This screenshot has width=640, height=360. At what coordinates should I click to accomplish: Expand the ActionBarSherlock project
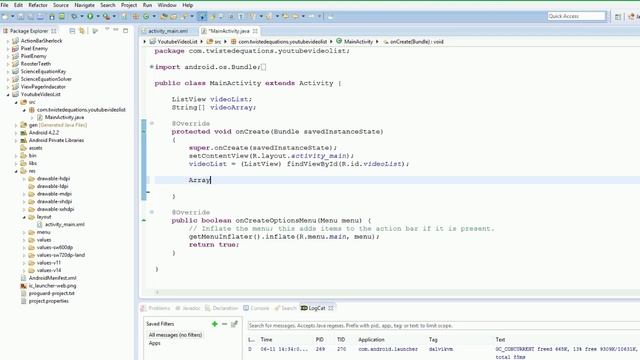point(8,41)
